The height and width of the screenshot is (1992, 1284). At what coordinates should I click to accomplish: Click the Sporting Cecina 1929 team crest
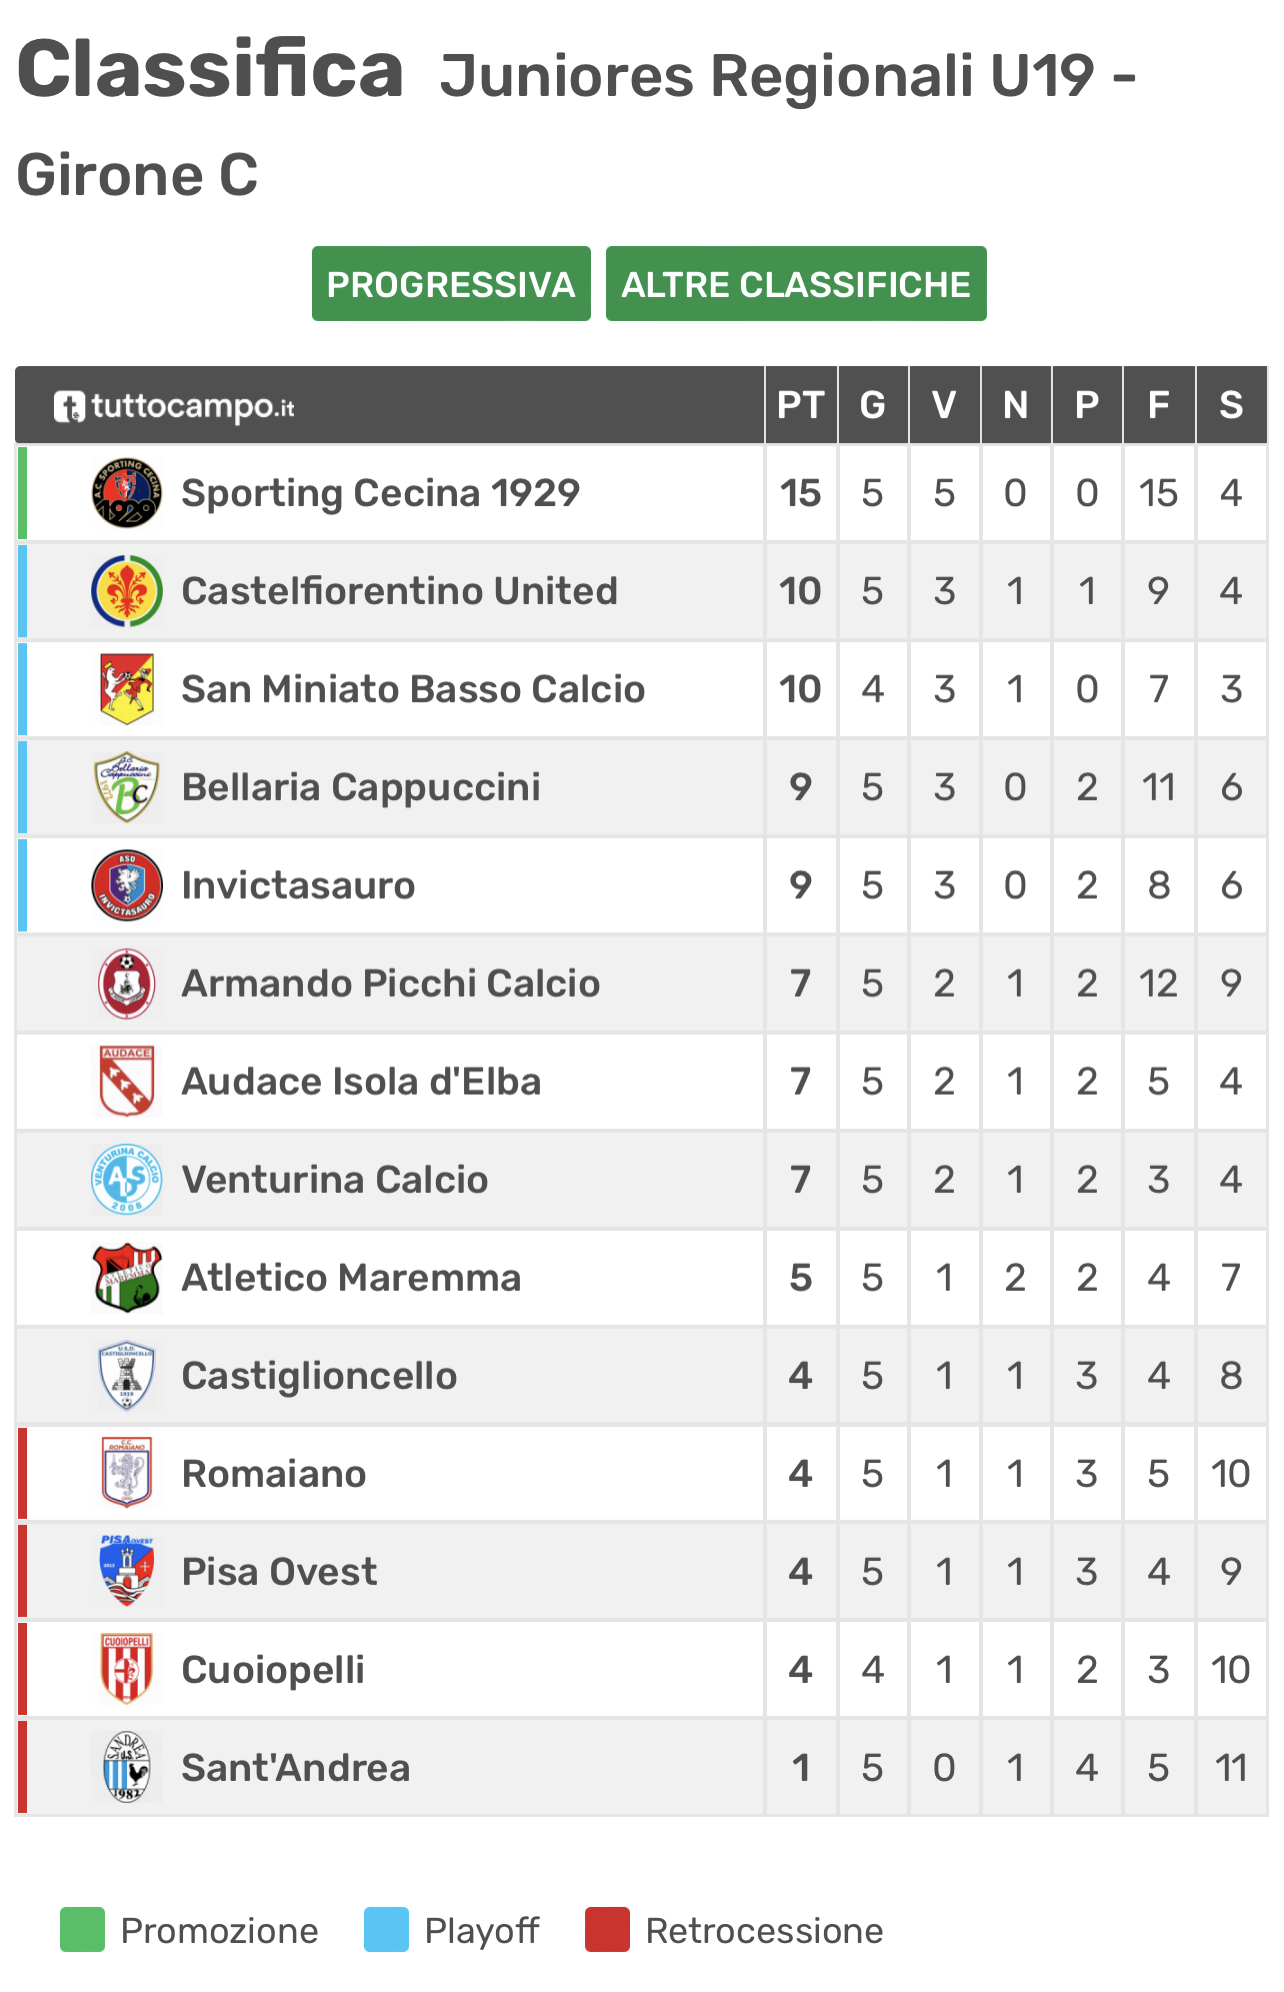[127, 493]
